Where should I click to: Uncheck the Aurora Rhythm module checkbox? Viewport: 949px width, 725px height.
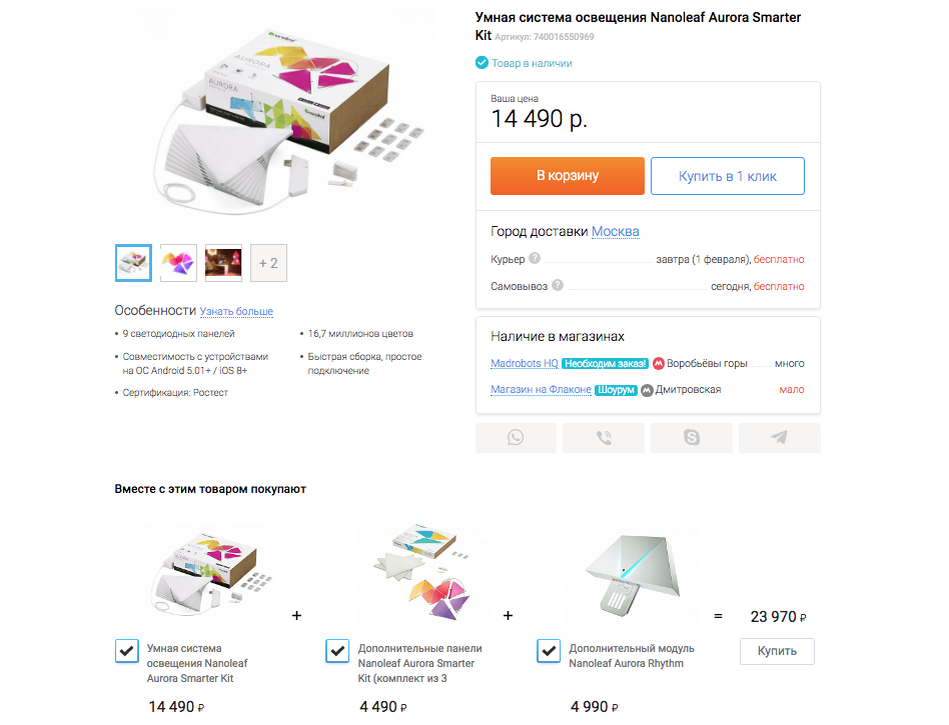click(x=548, y=651)
